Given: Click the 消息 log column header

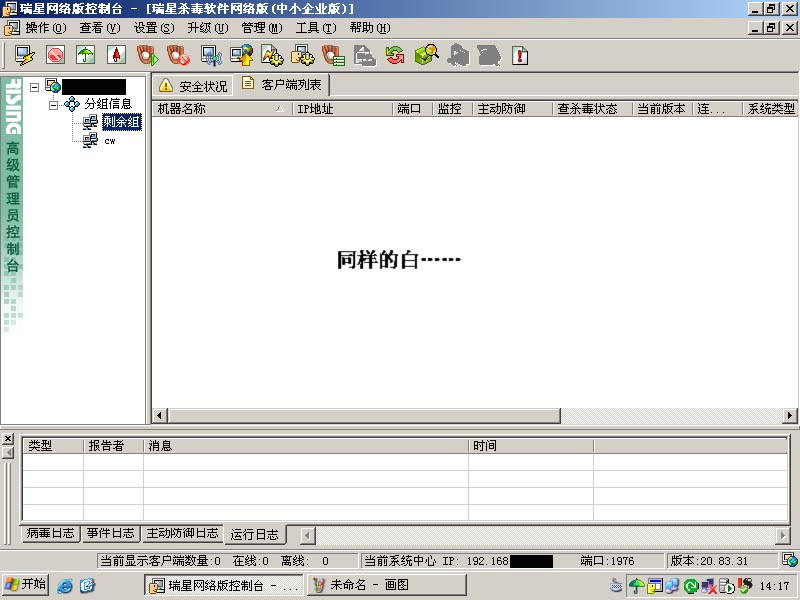Looking at the screenshot, I should click(x=306, y=446).
